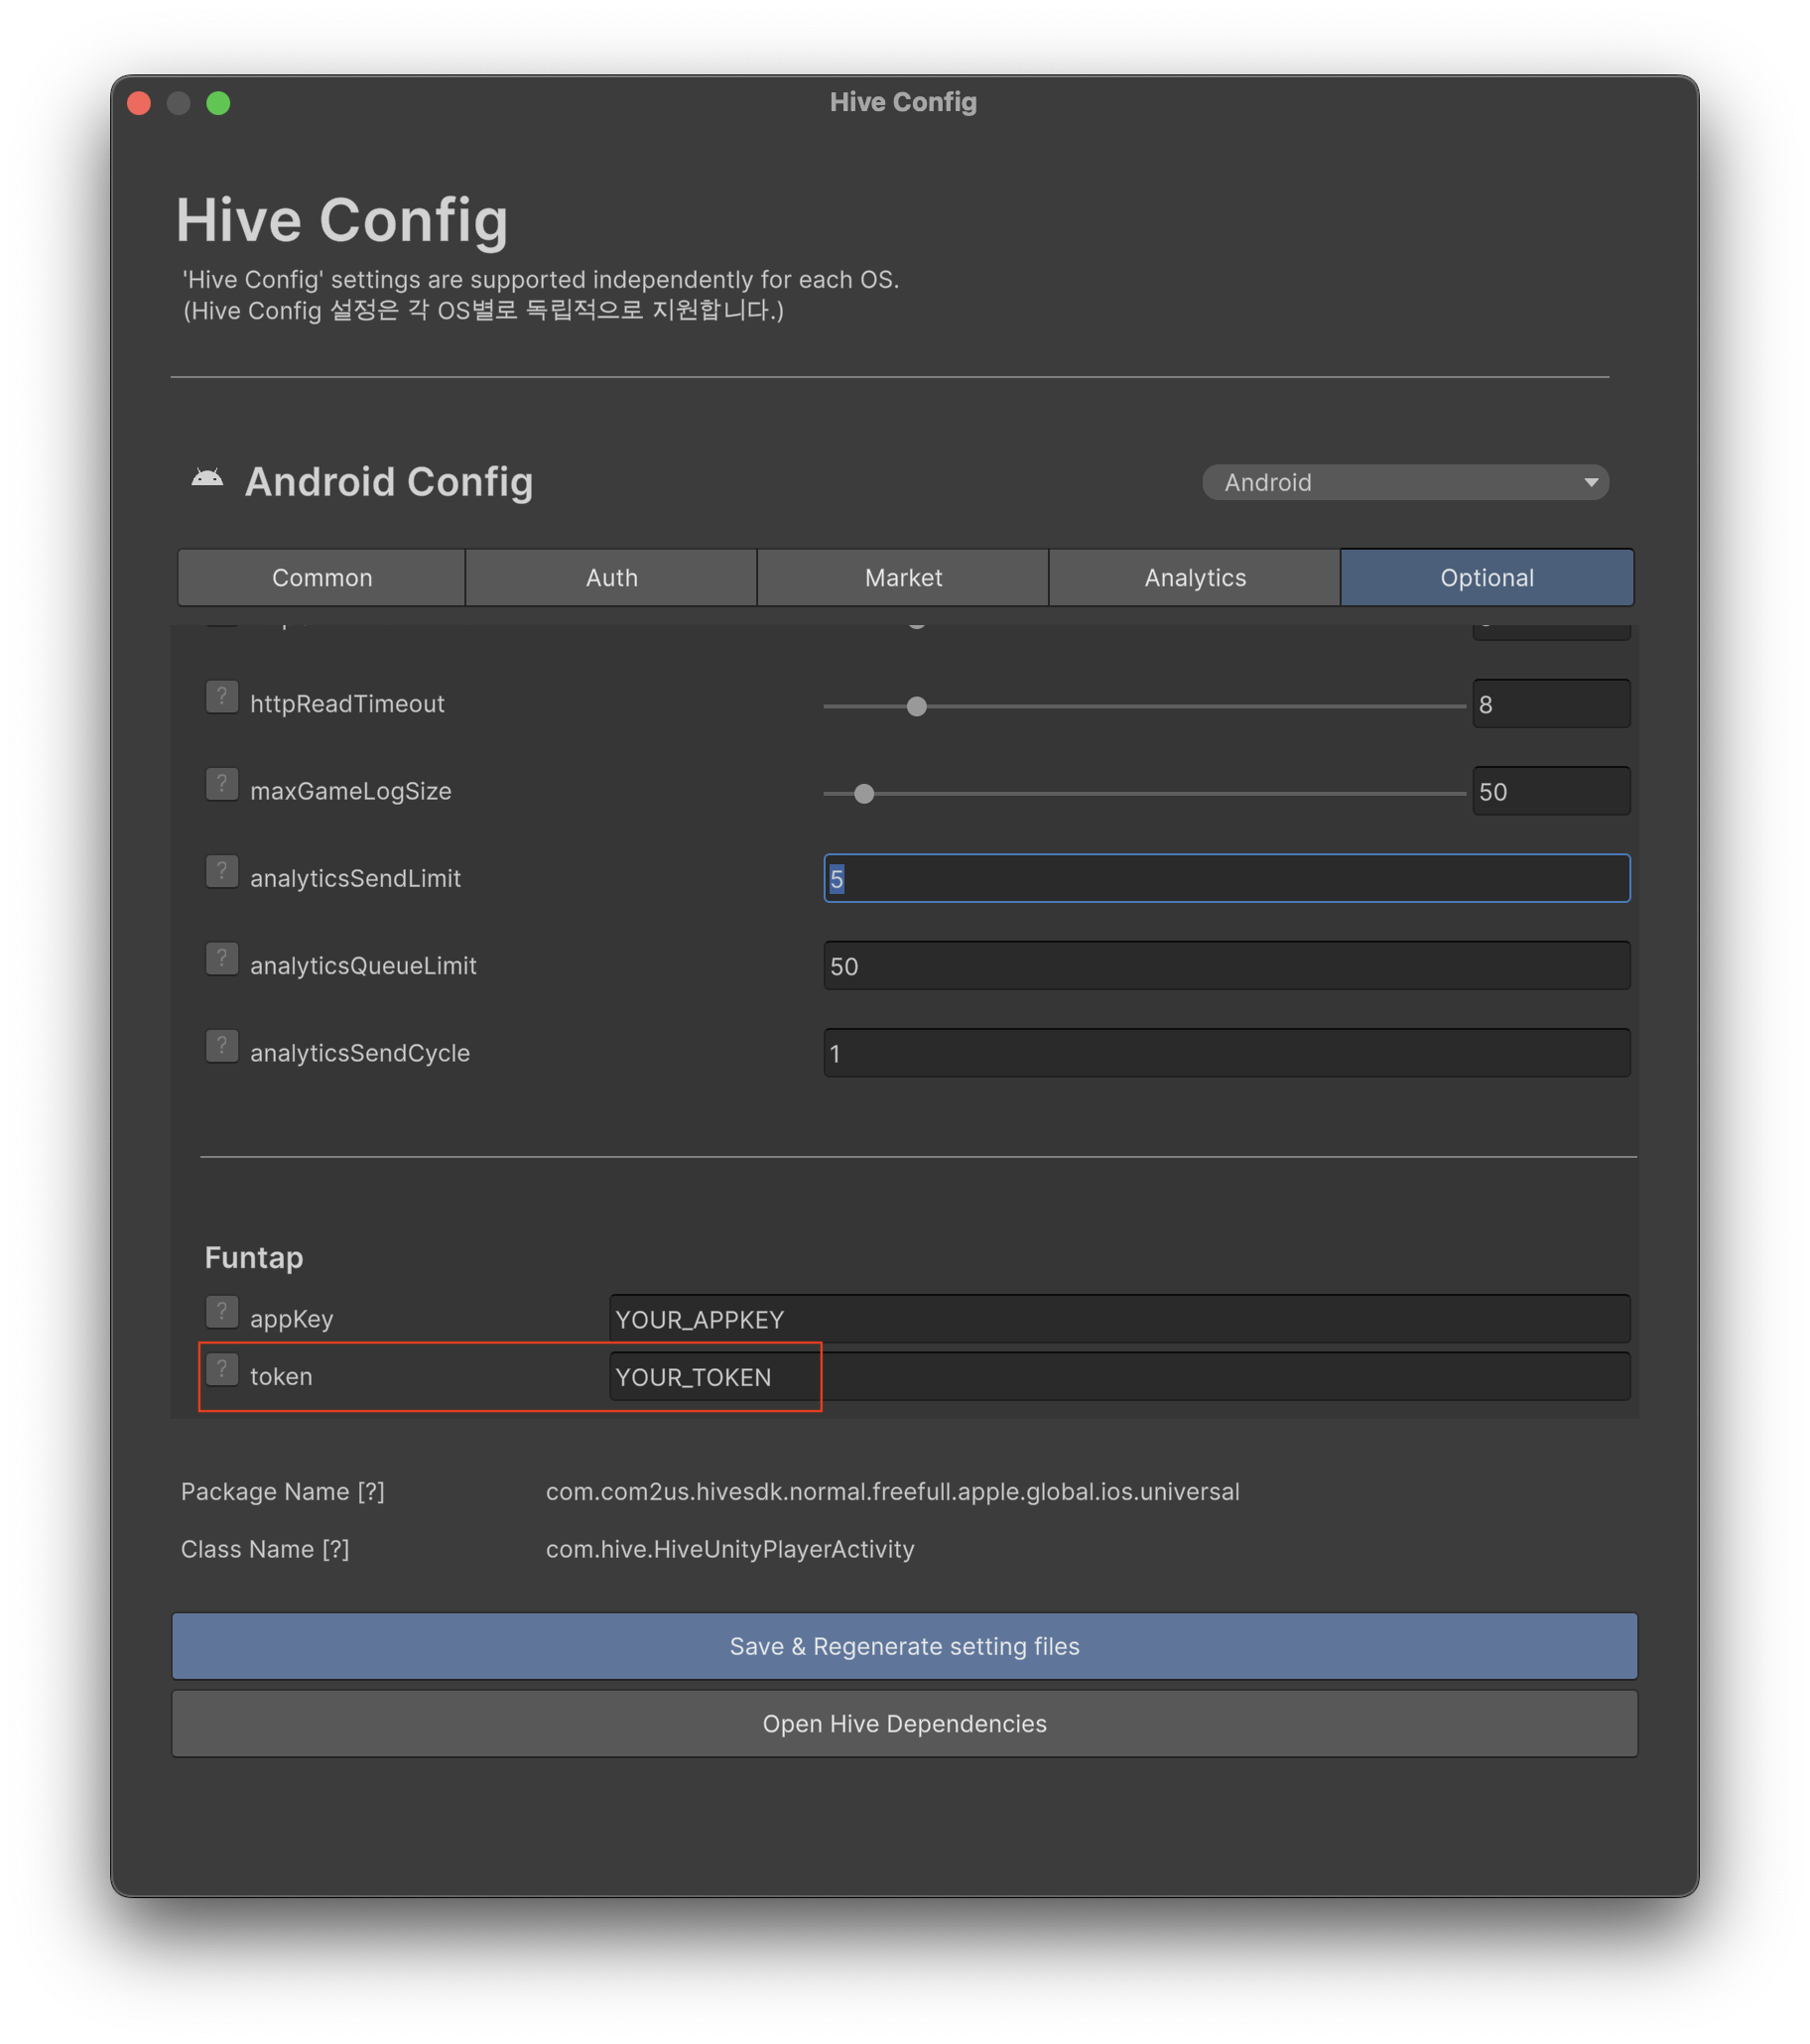Switch to the Common tab

321,578
